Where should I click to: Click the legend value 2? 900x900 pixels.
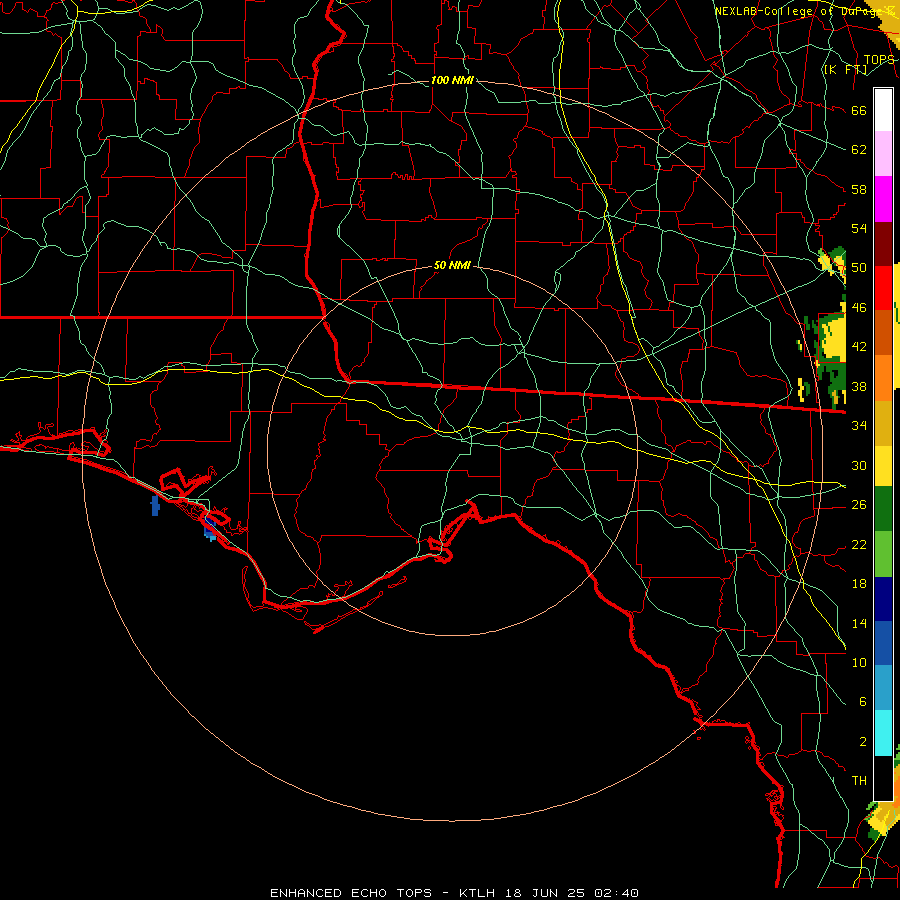(862, 742)
